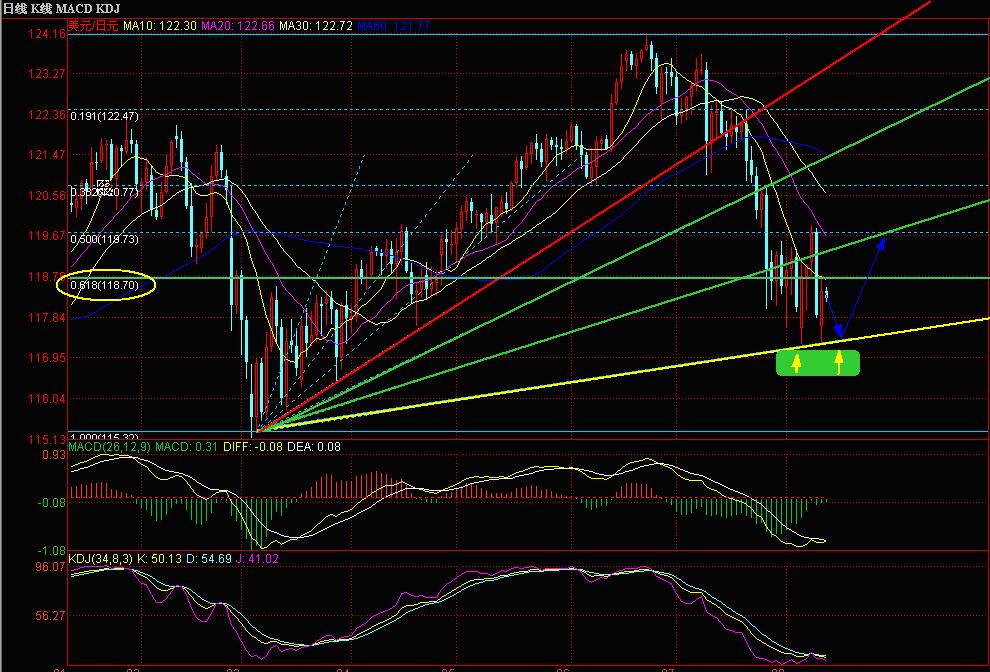Click the 120.56 price axis value
Screen dimensions: 990x672
point(47,195)
